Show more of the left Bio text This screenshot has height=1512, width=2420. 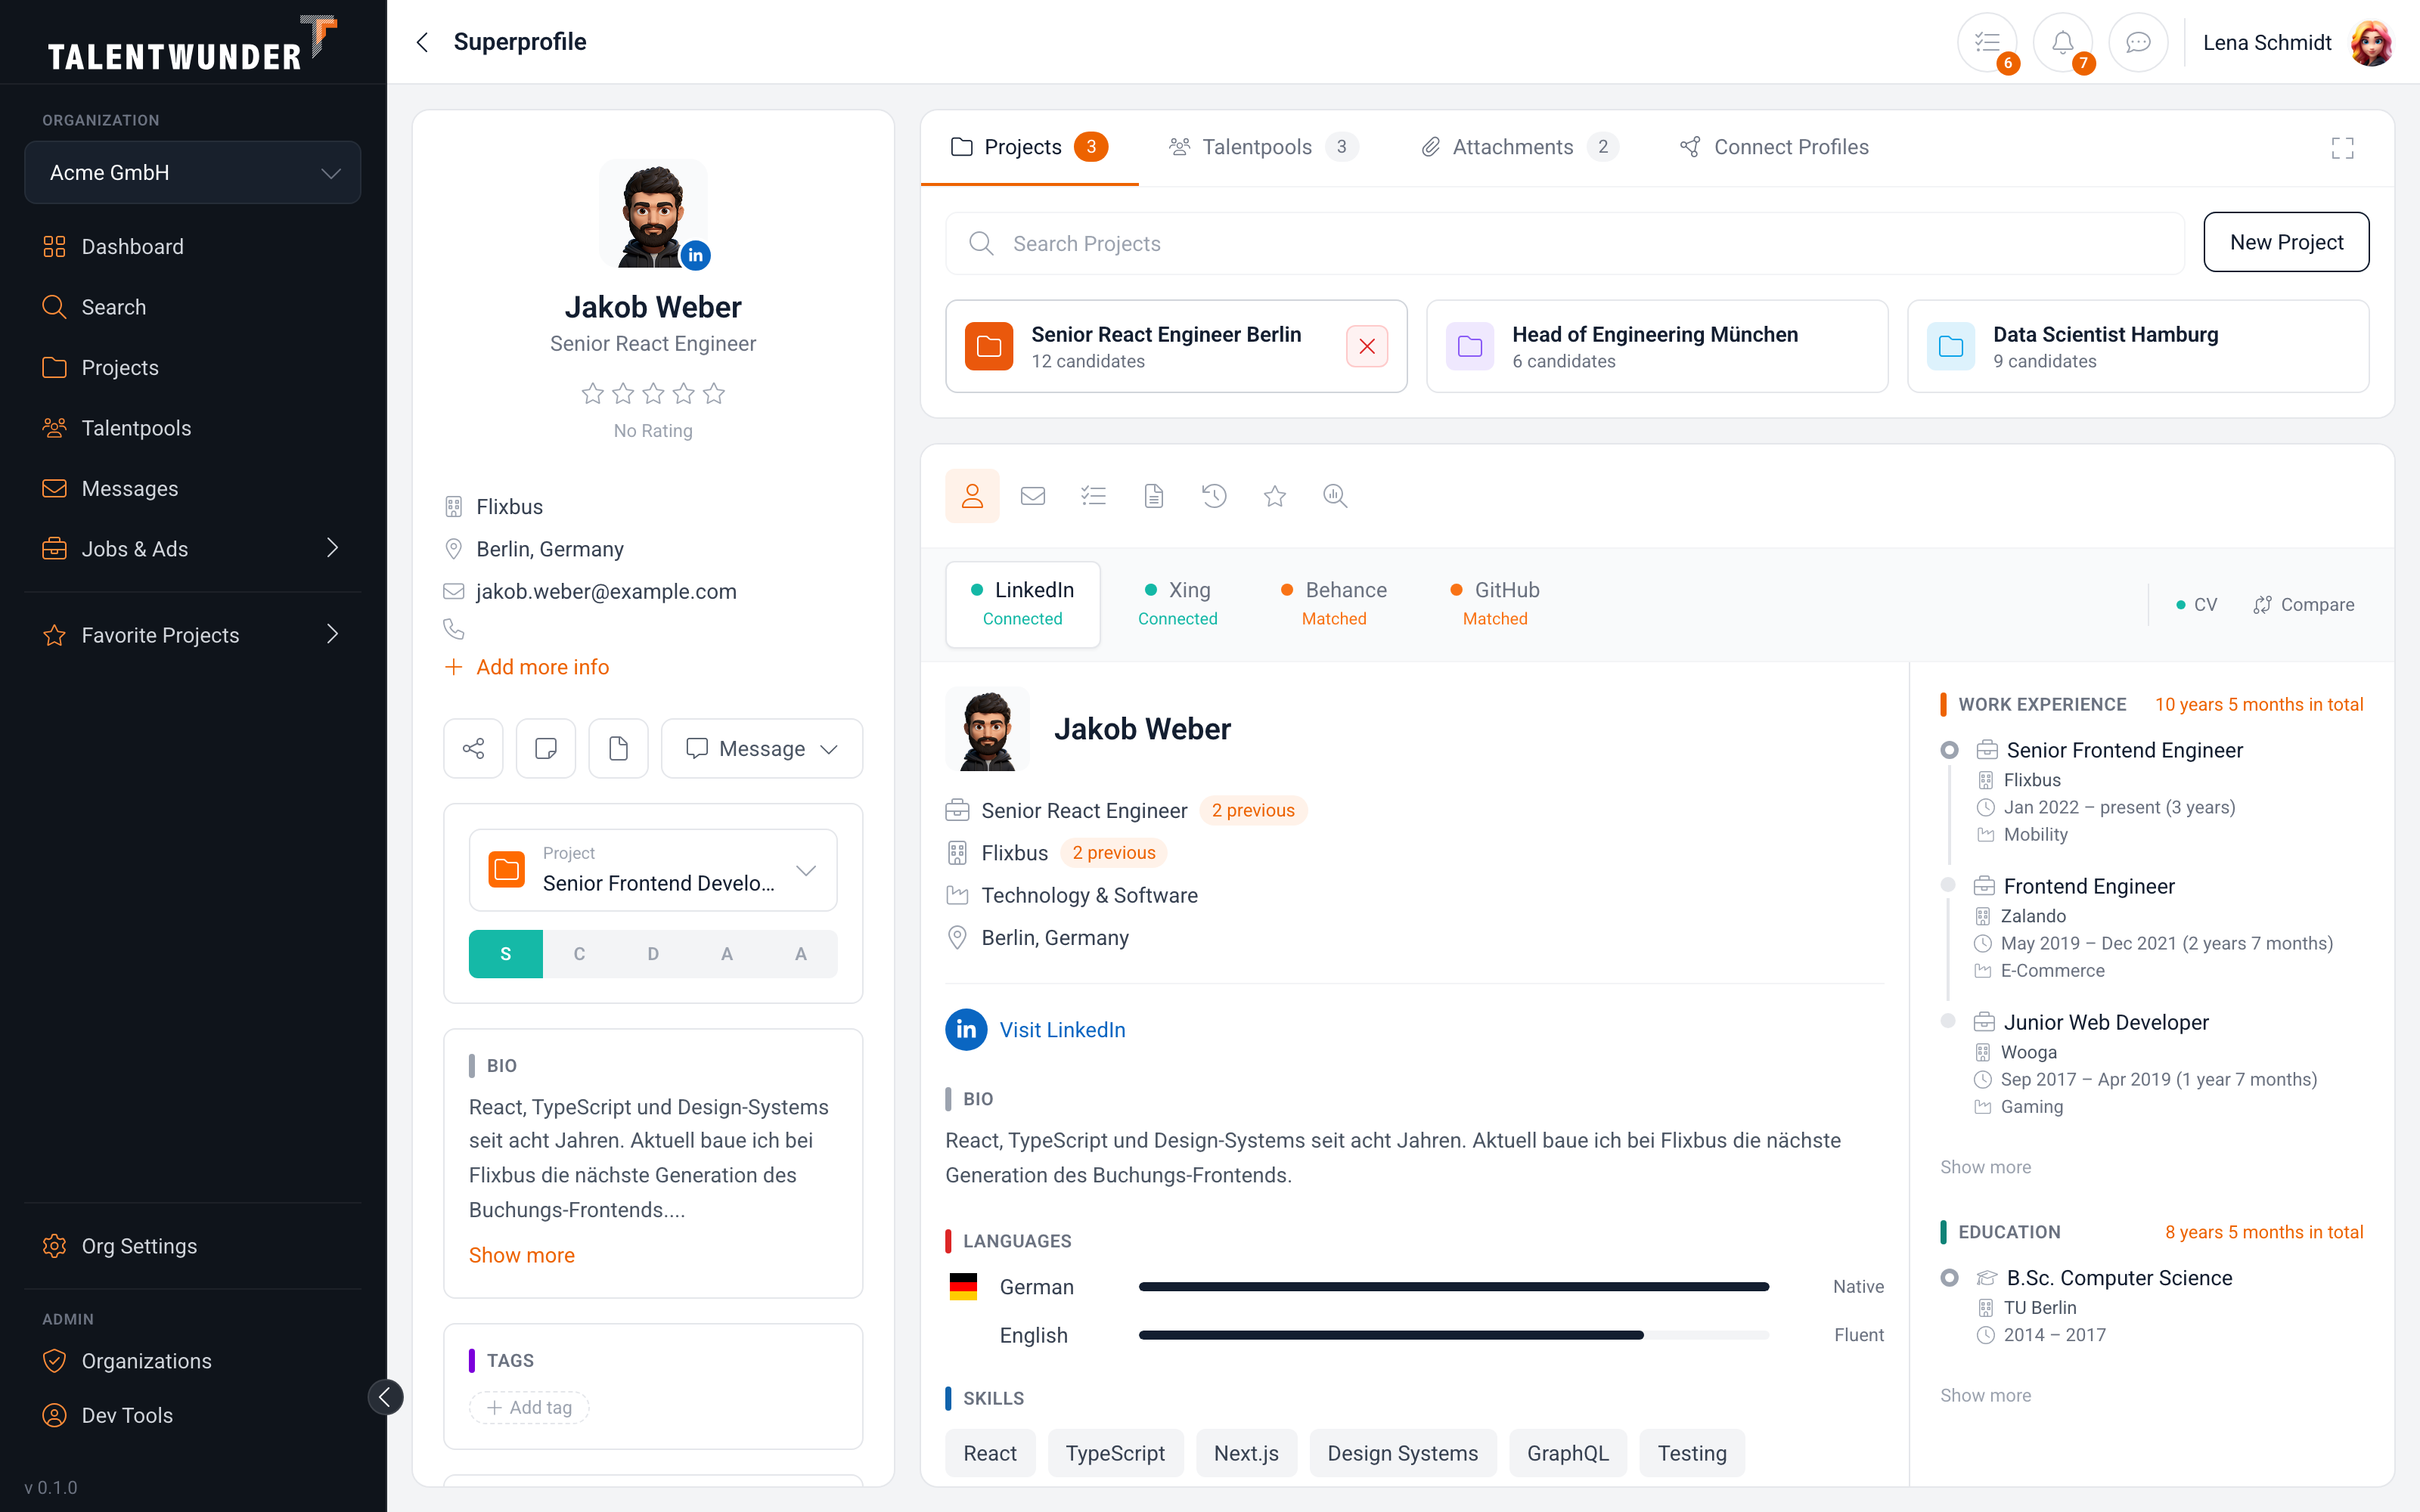click(522, 1255)
